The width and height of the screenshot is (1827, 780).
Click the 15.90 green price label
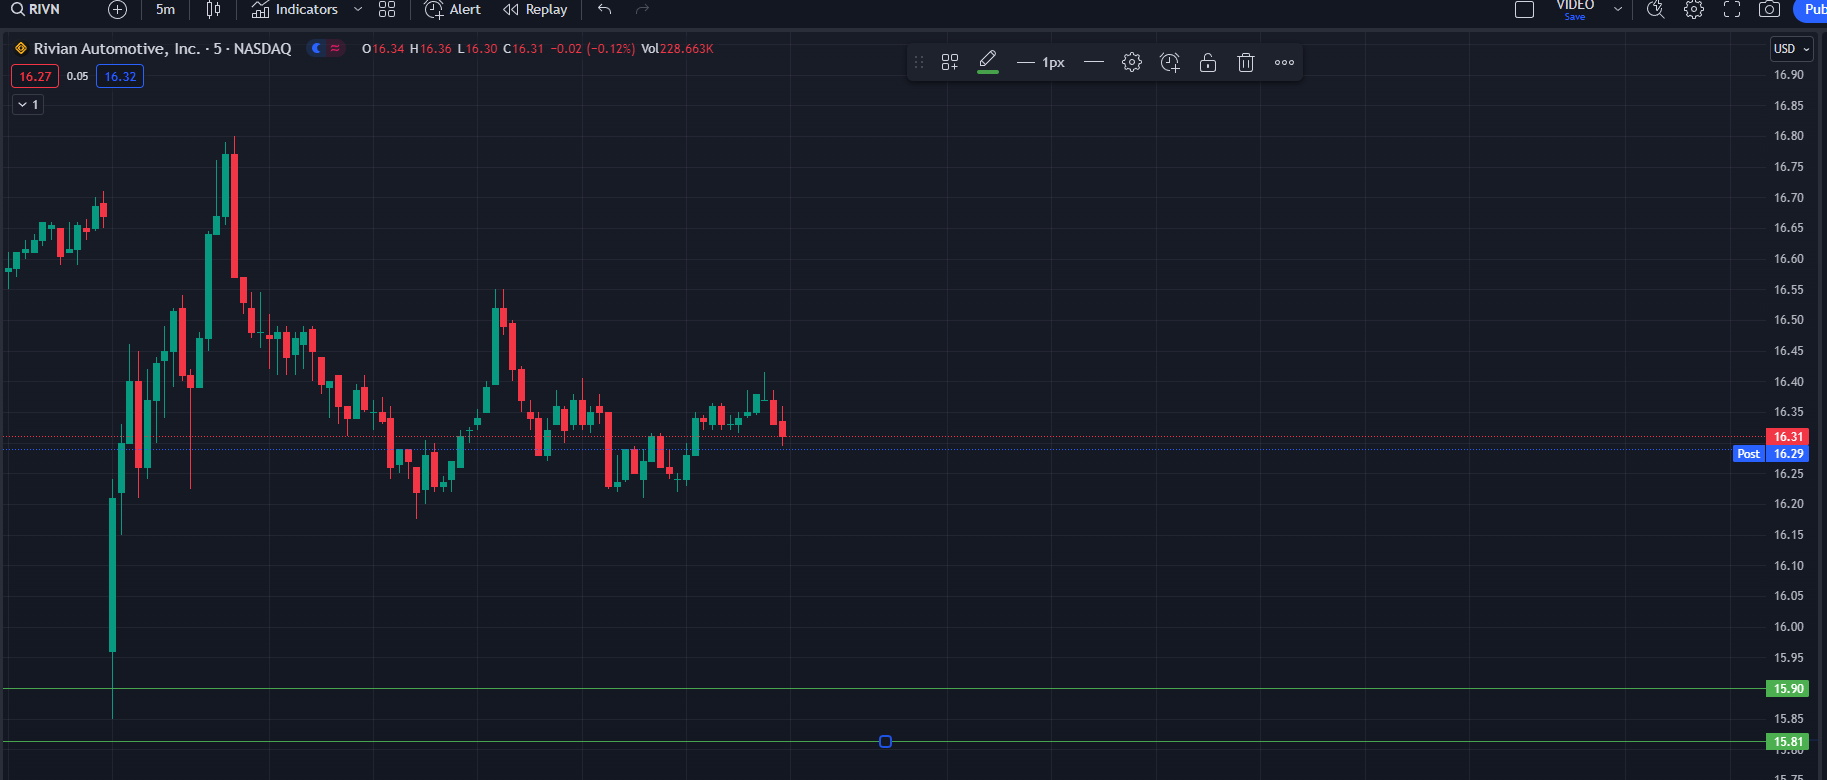(1788, 688)
